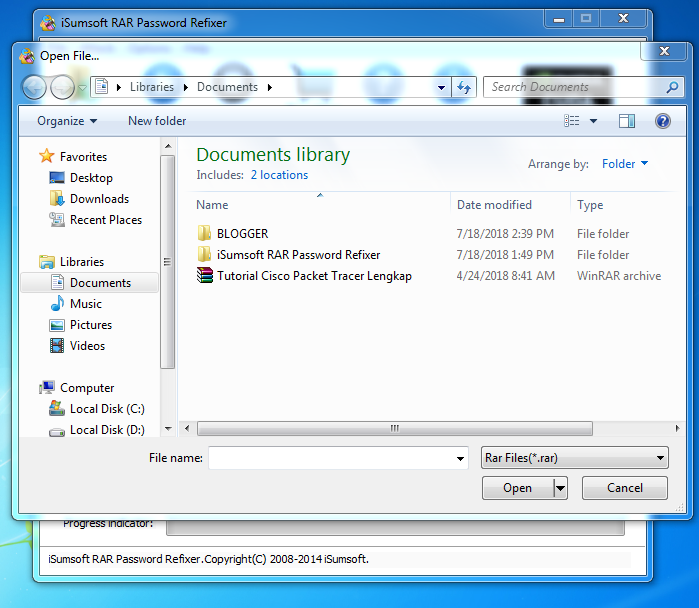Image resolution: width=699 pixels, height=608 pixels.
Task: Click the horizontal scrollbar thumb
Action: click(x=395, y=428)
